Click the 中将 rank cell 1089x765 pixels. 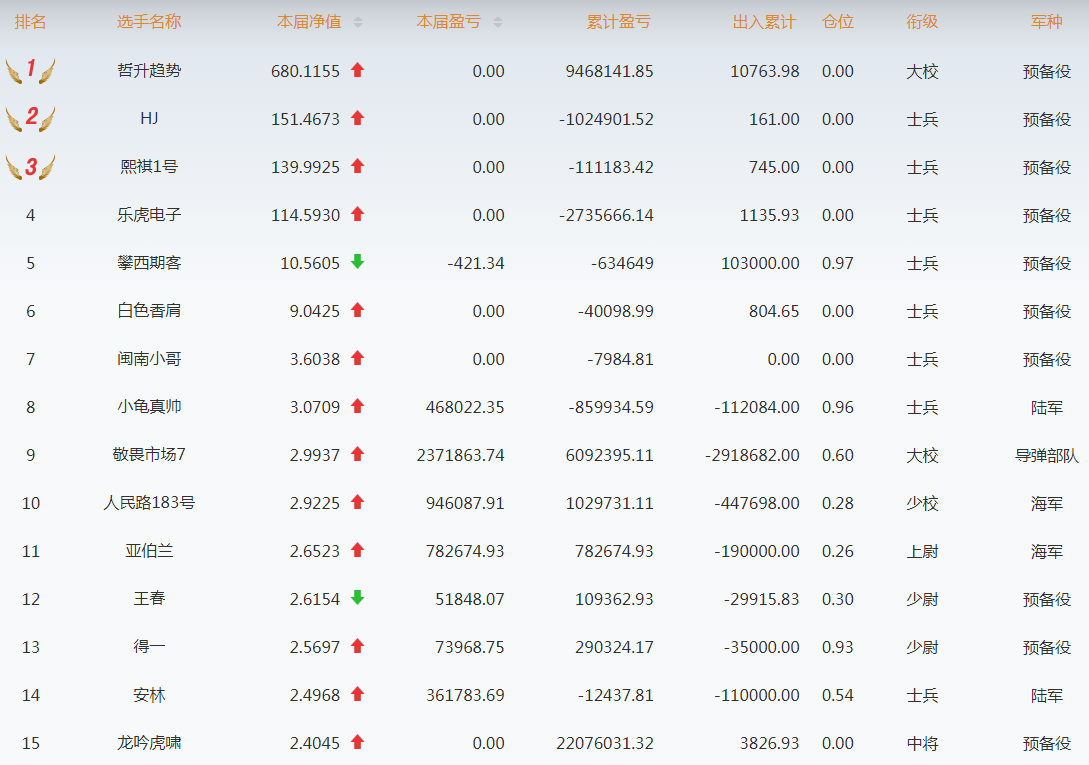(922, 743)
